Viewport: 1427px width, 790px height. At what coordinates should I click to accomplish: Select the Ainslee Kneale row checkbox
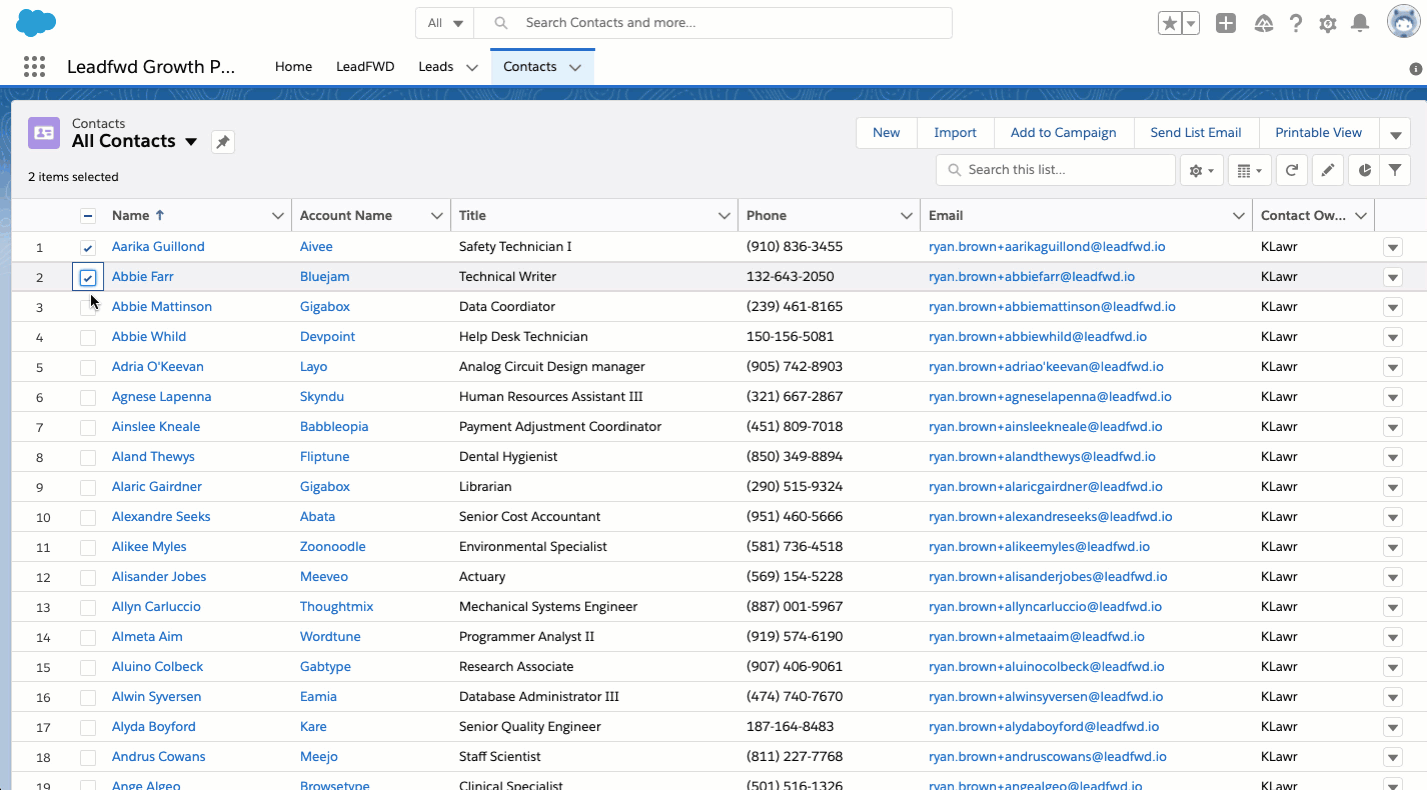88,427
